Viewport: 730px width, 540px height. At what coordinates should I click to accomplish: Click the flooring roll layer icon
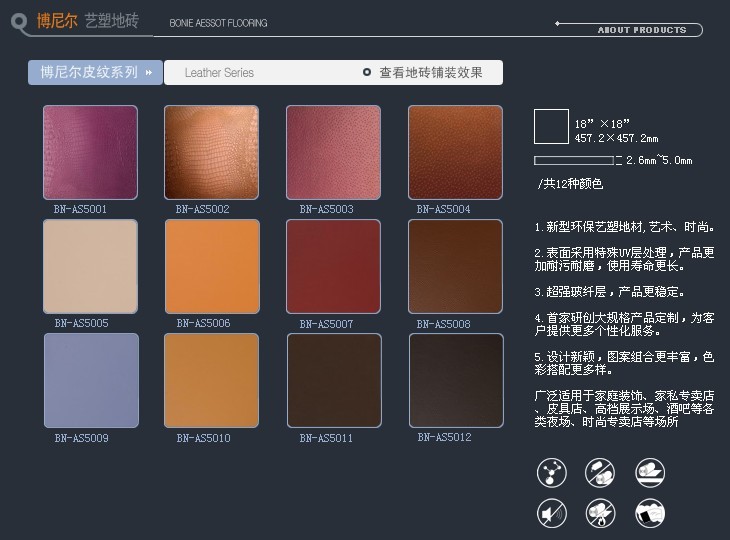click(x=650, y=471)
